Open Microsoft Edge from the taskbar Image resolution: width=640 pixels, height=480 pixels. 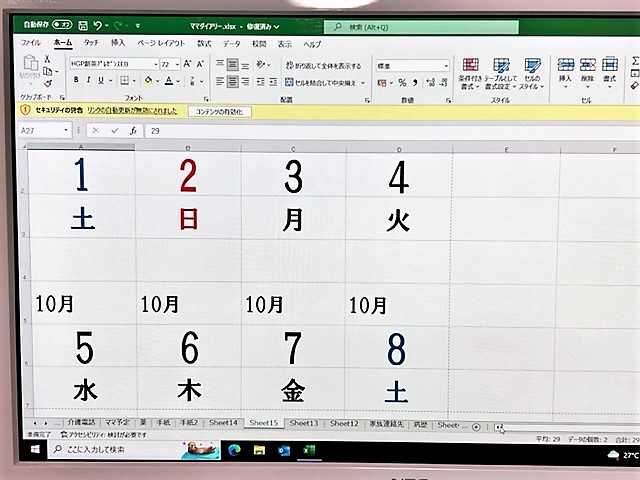pyautogui.click(x=234, y=450)
